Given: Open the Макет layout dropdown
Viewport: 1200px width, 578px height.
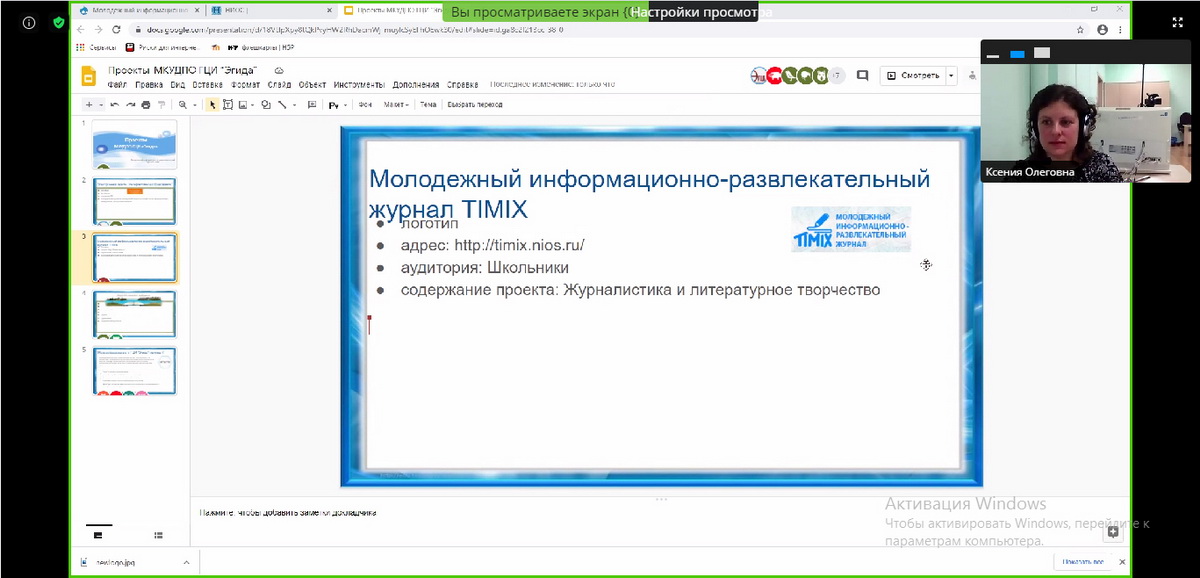Looking at the screenshot, I should (397, 105).
